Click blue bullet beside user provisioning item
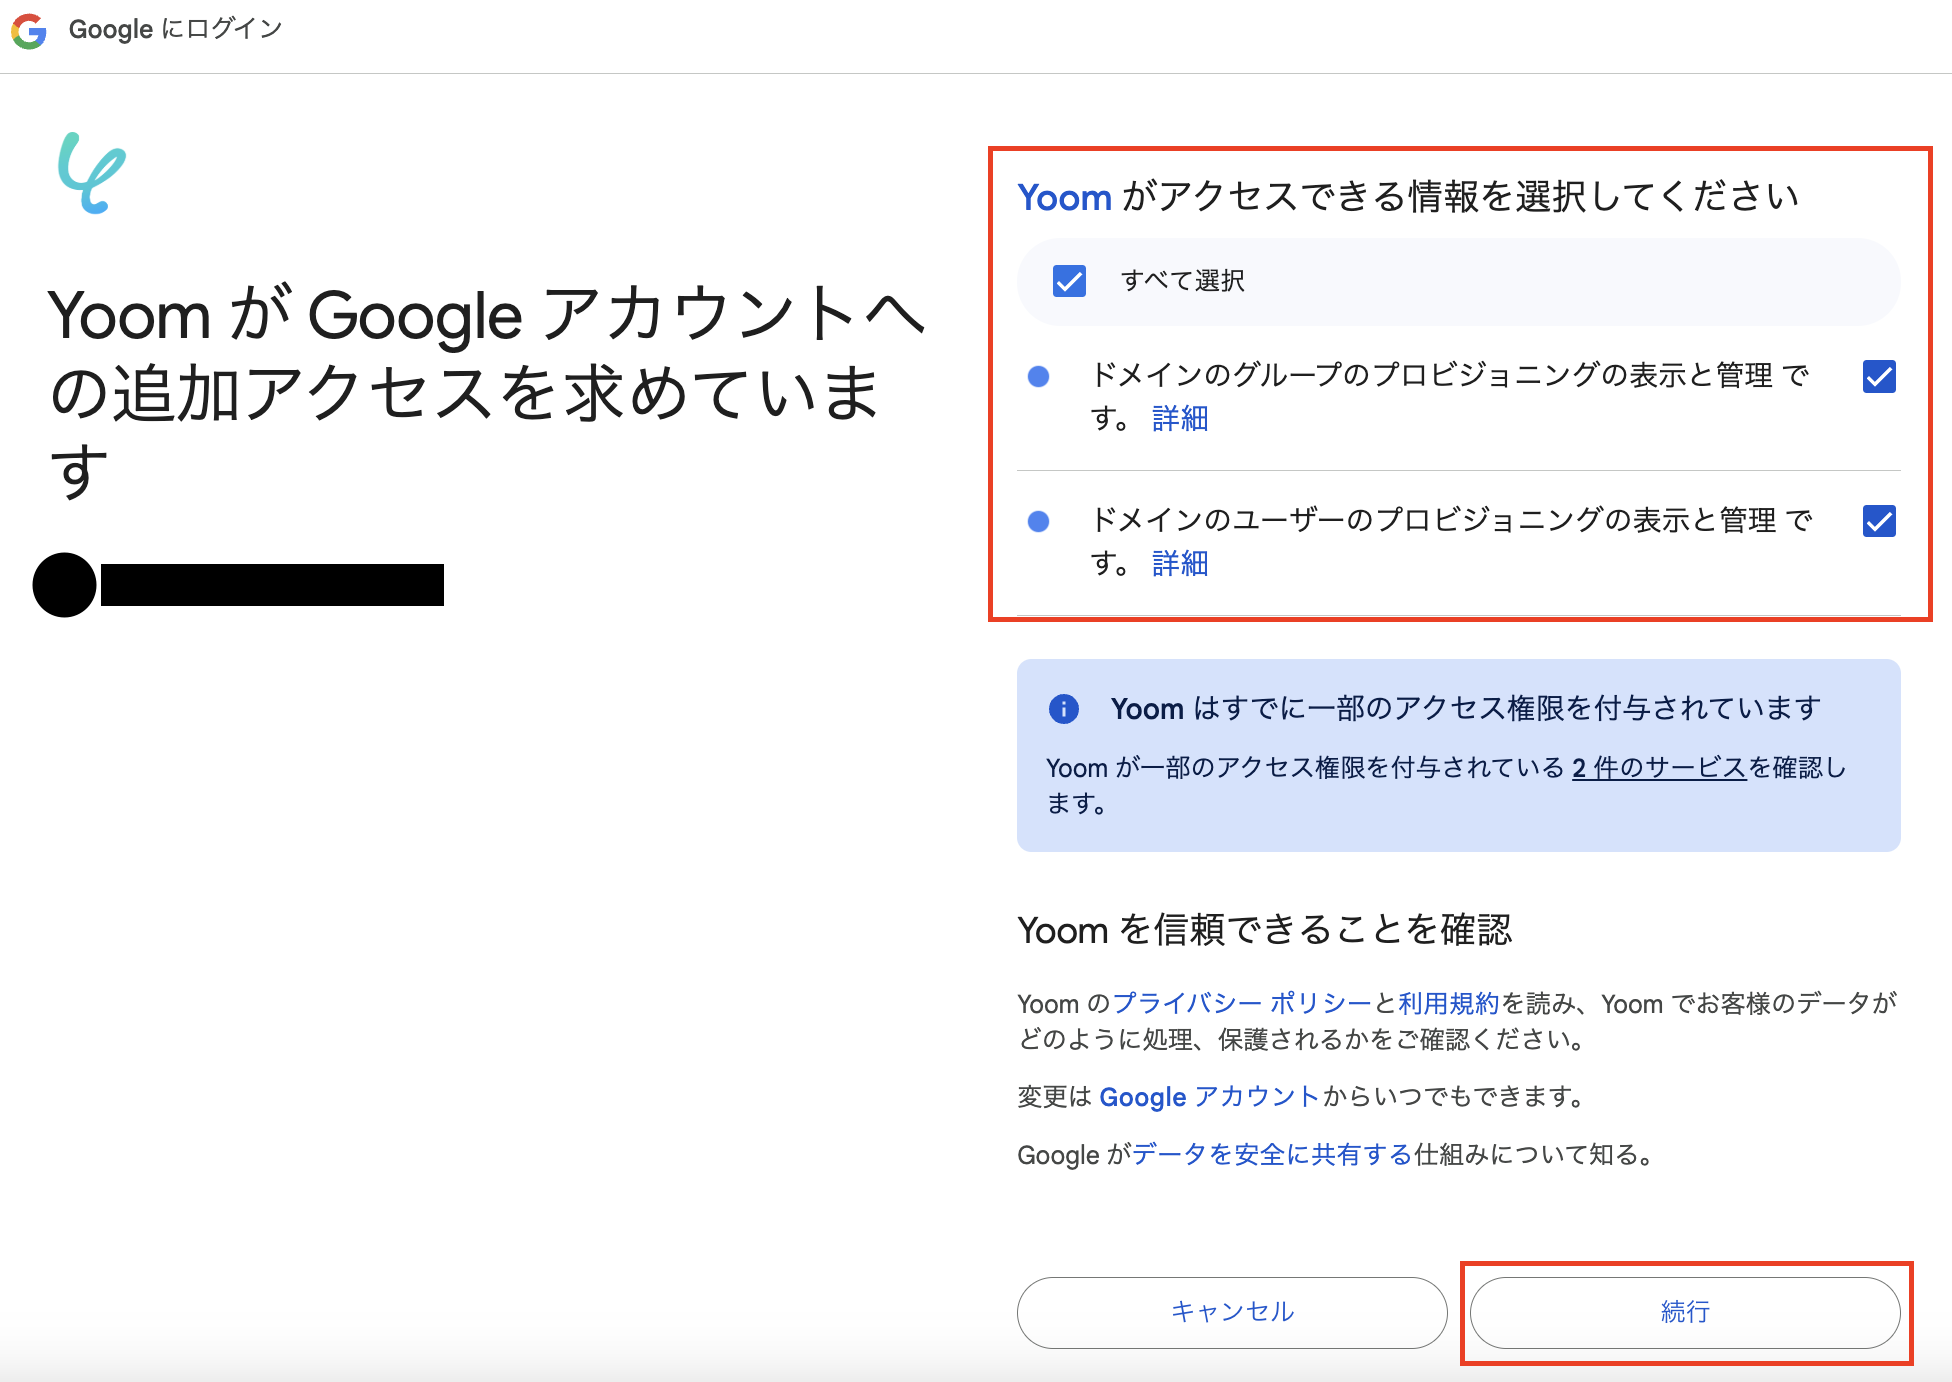This screenshot has width=1952, height=1382. [x=1038, y=521]
